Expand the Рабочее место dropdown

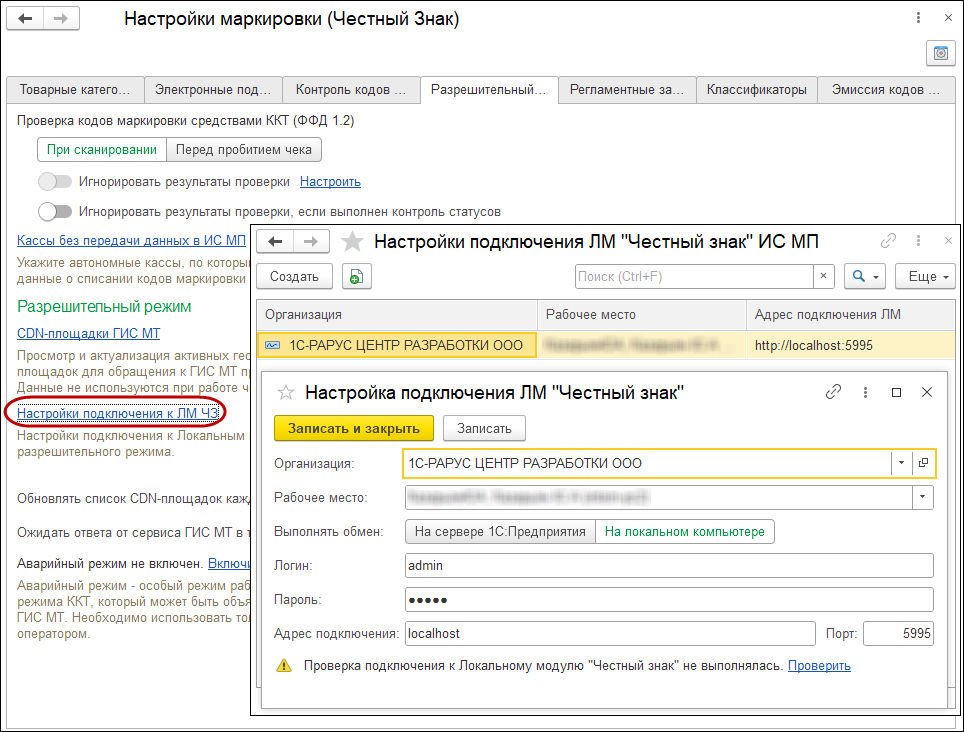[922, 497]
